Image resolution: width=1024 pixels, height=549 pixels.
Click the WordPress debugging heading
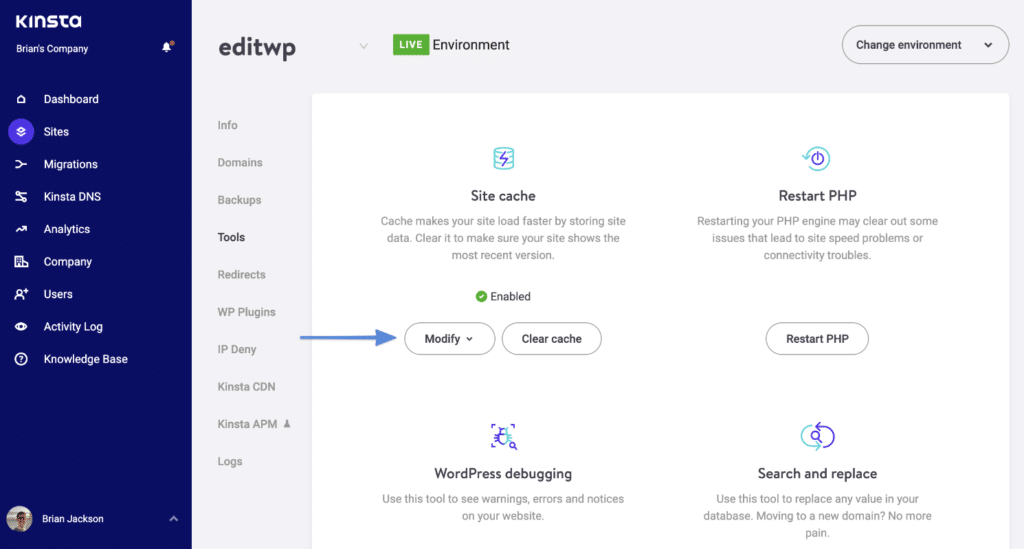(x=503, y=474)
